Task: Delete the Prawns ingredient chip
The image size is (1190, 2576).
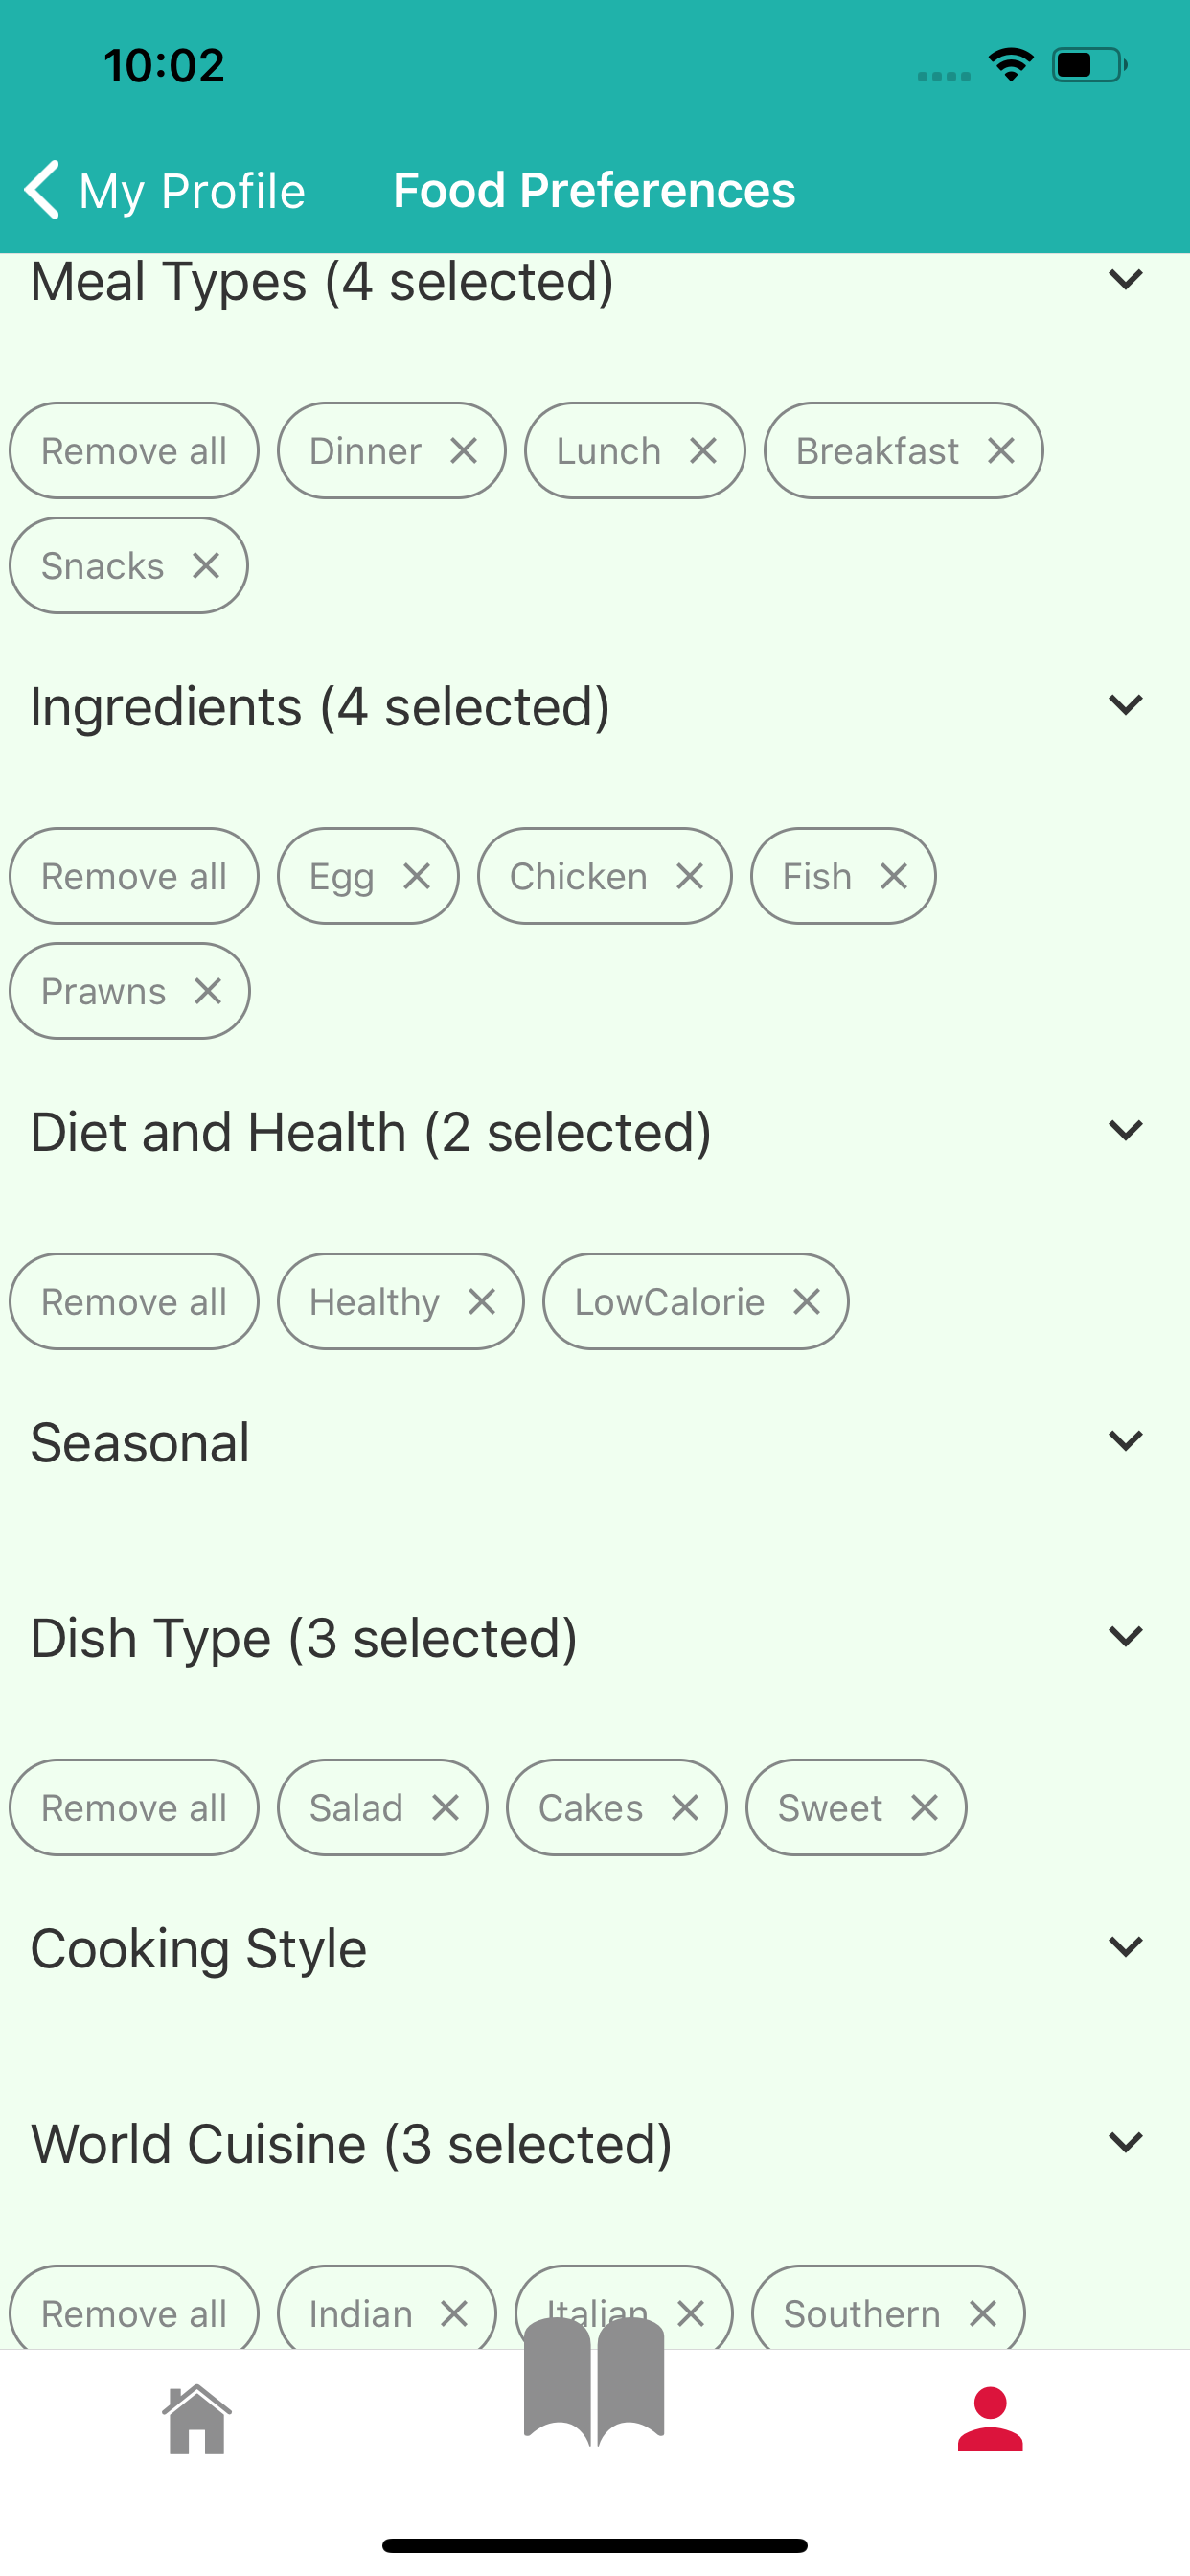Action: 208,991
